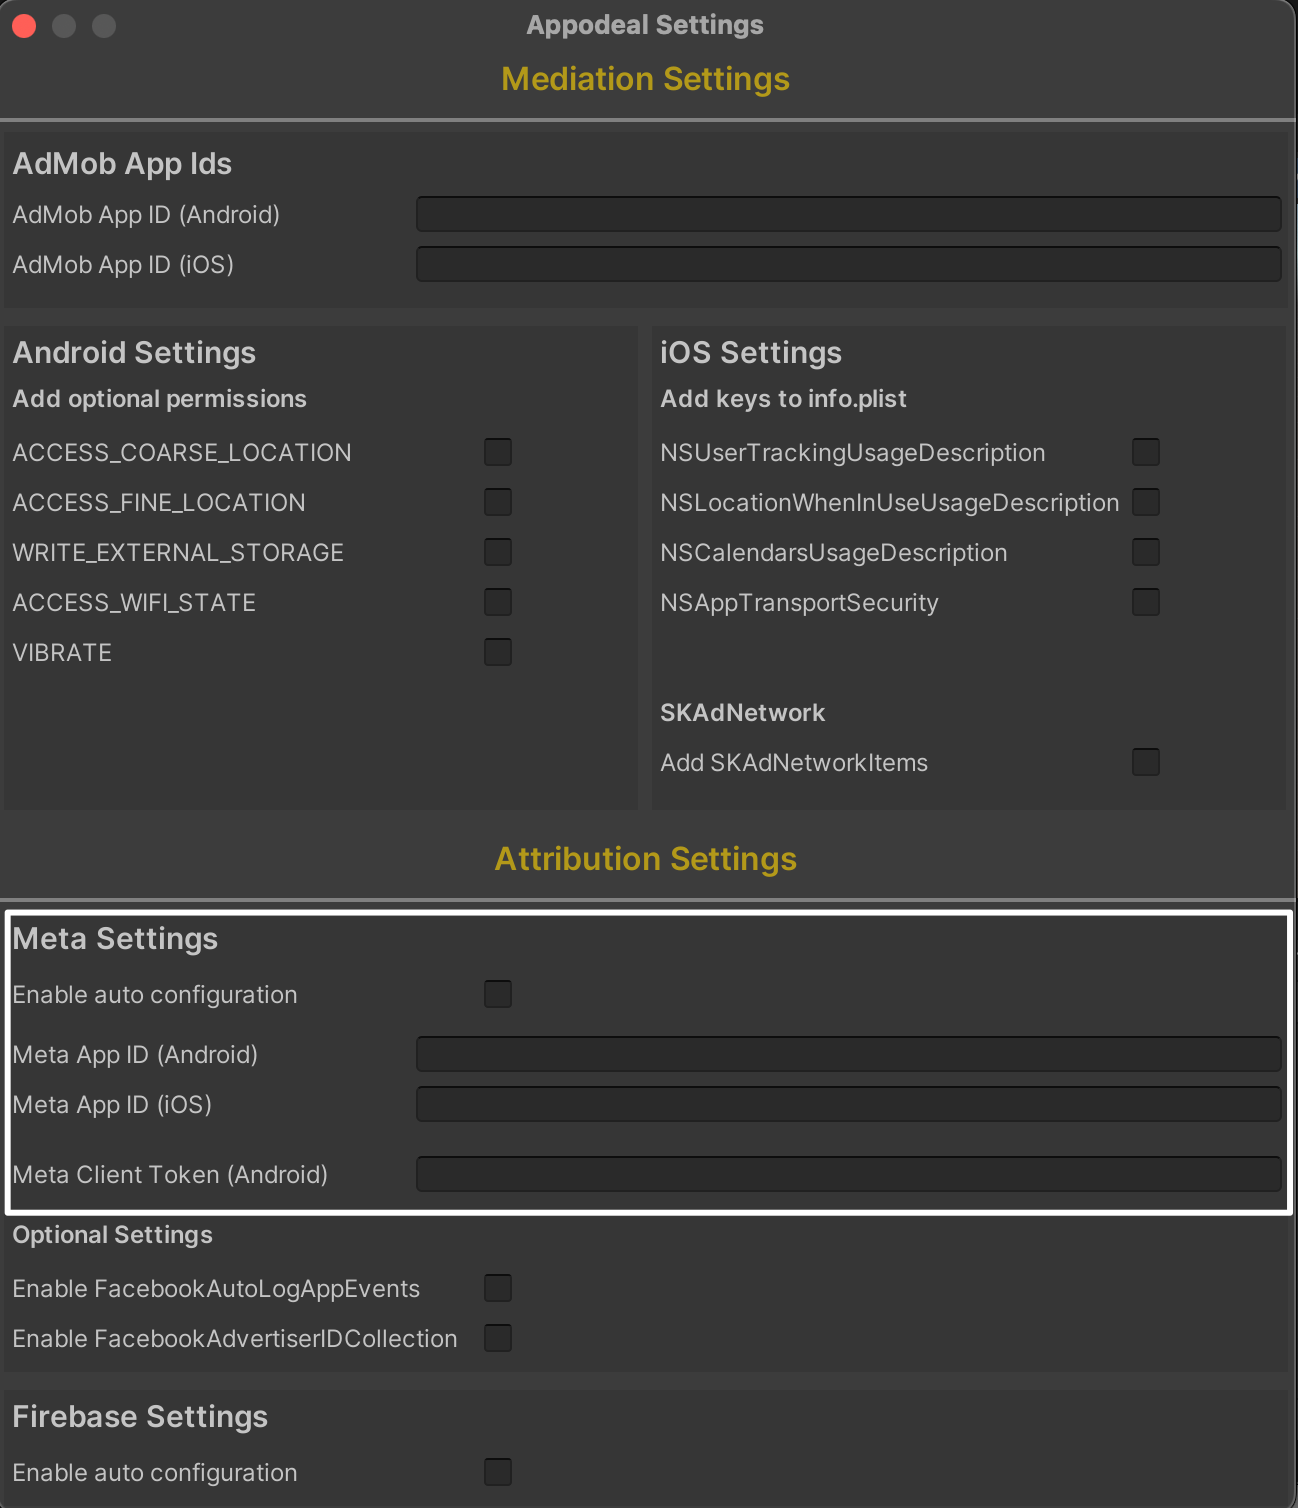Toggle the NSCalendarsUsageDescription checkbox
This screenshot has width=1298, height=1508.
1146,552
